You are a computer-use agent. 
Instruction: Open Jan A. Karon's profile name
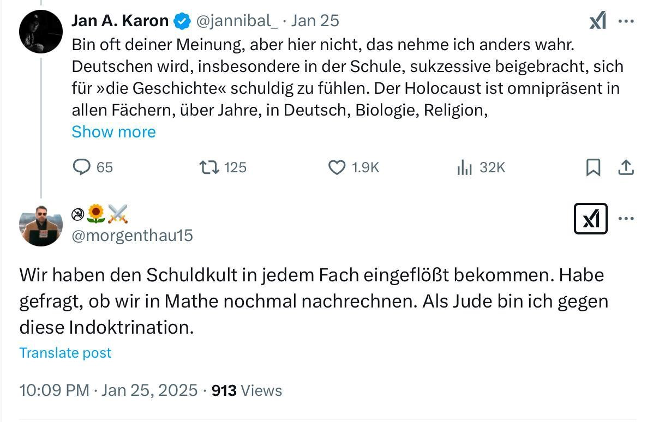pyautogui.click(x=120, y=21)
